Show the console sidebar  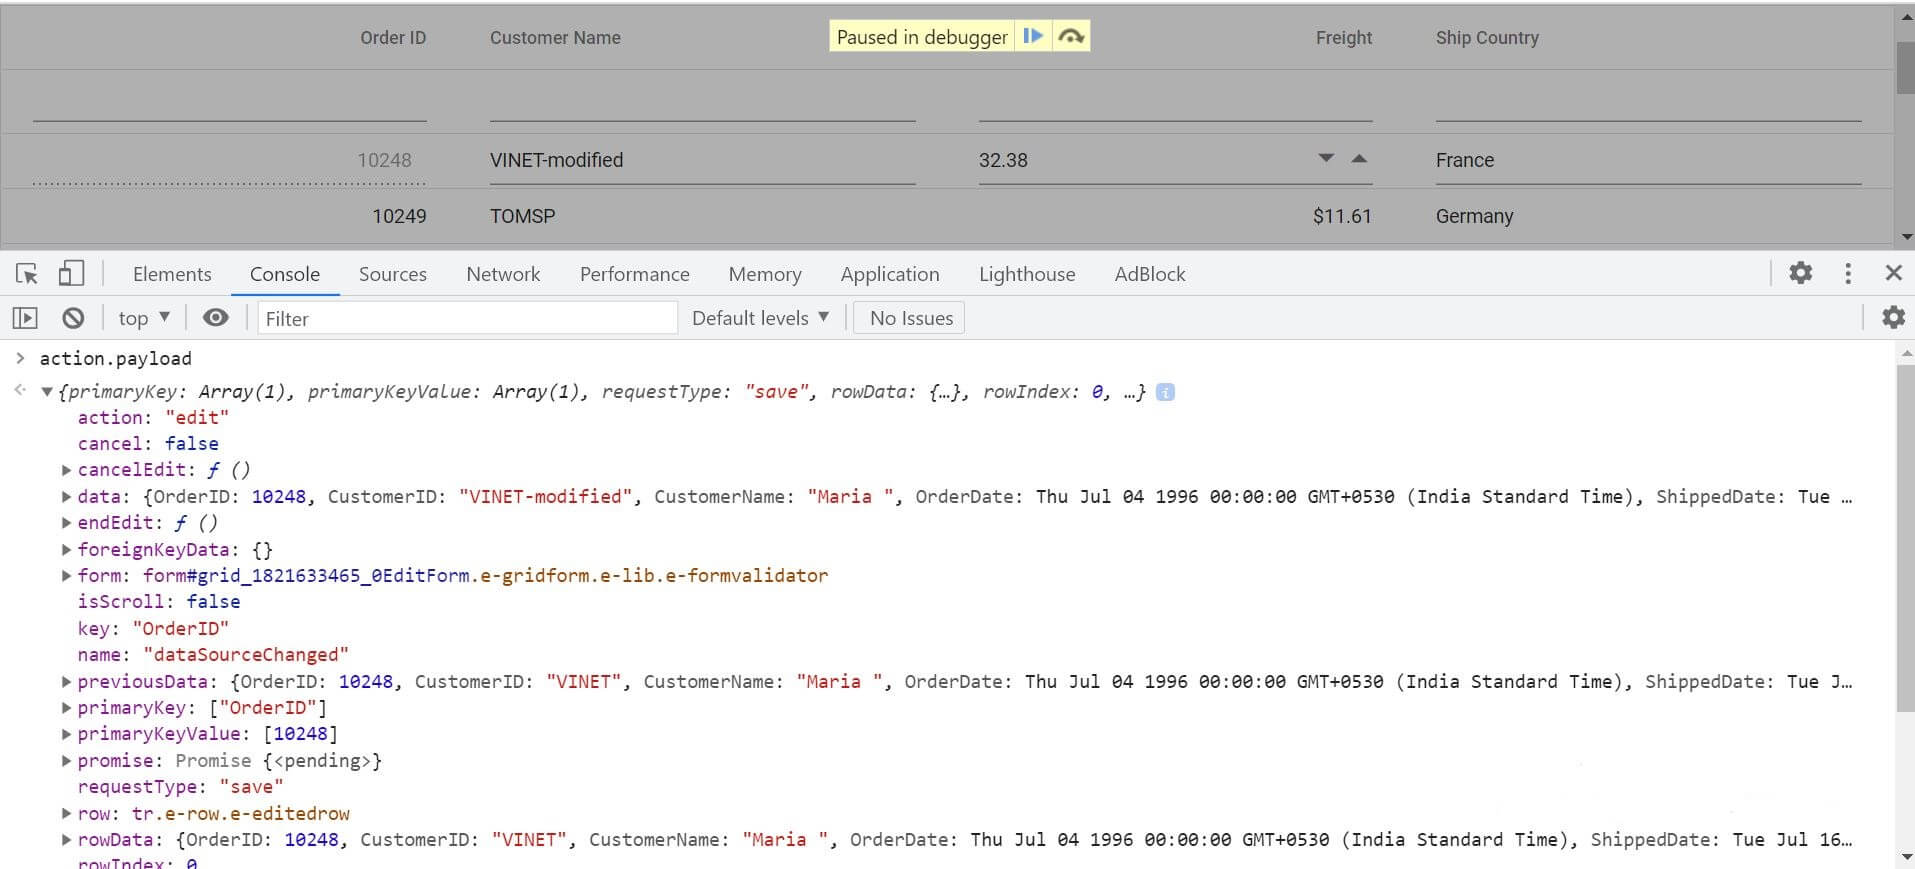click(x=25, y=318)
